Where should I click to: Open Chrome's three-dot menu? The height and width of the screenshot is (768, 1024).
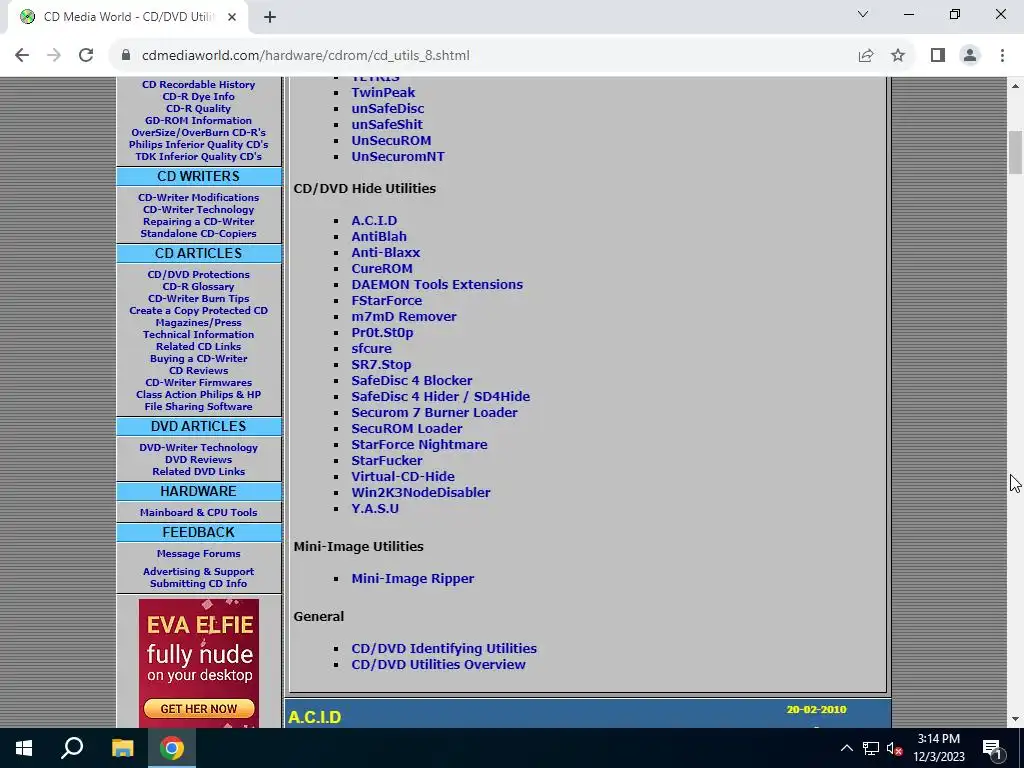pyautogui.click(x=1002, y=56)
